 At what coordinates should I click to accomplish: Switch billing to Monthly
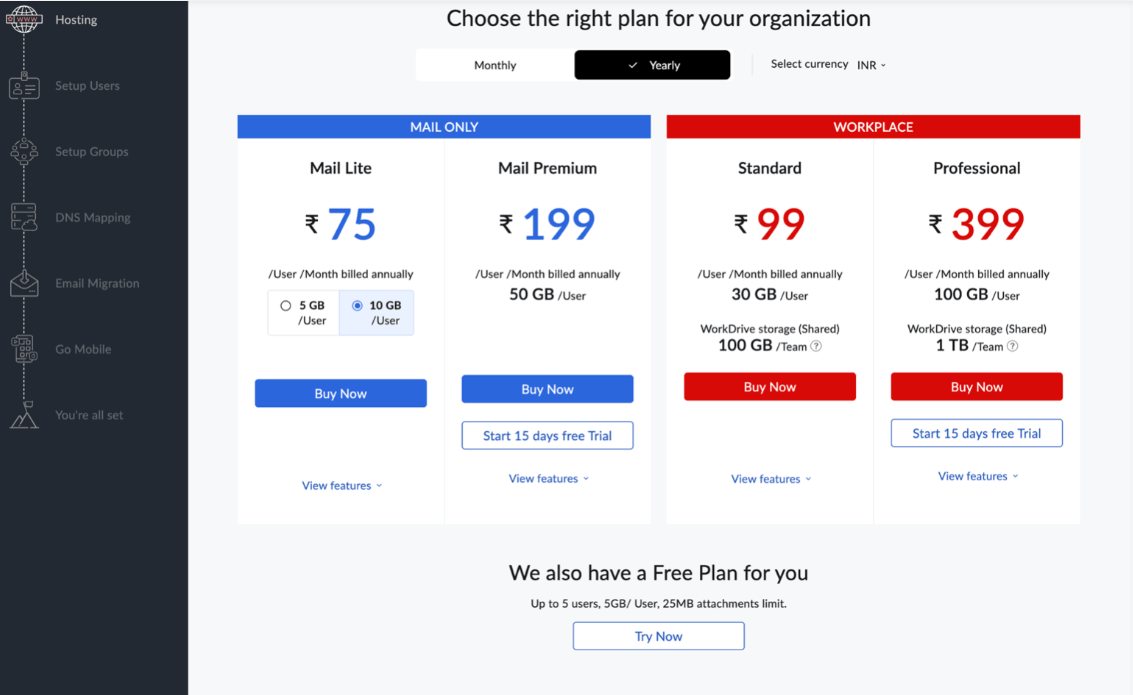click(x=494, y=64)
